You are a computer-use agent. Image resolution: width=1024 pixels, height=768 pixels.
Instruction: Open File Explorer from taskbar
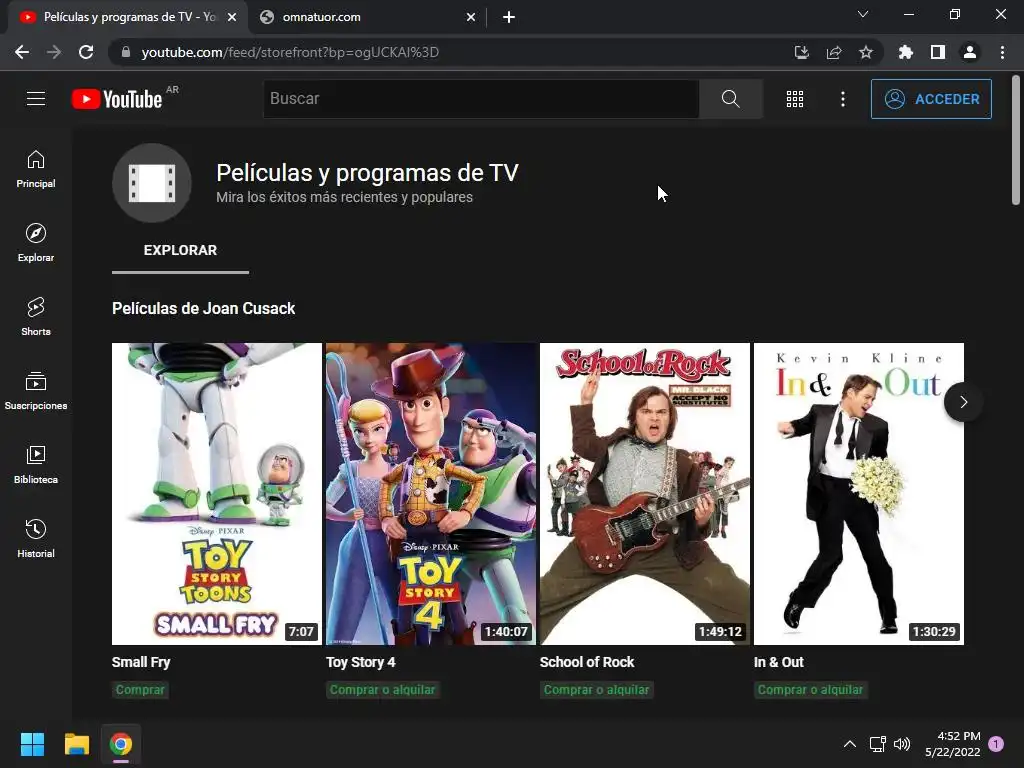[76, 744]
